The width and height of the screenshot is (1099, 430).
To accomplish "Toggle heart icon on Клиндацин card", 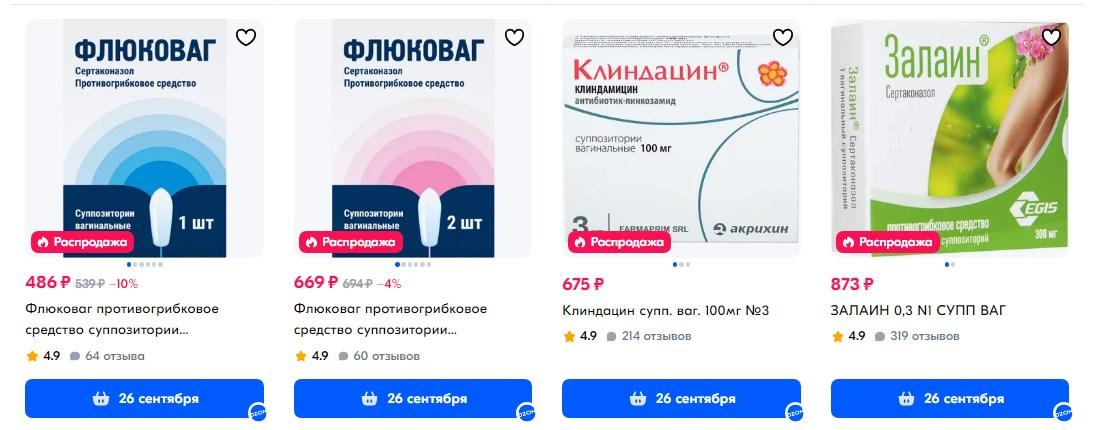I will (783, 37).
